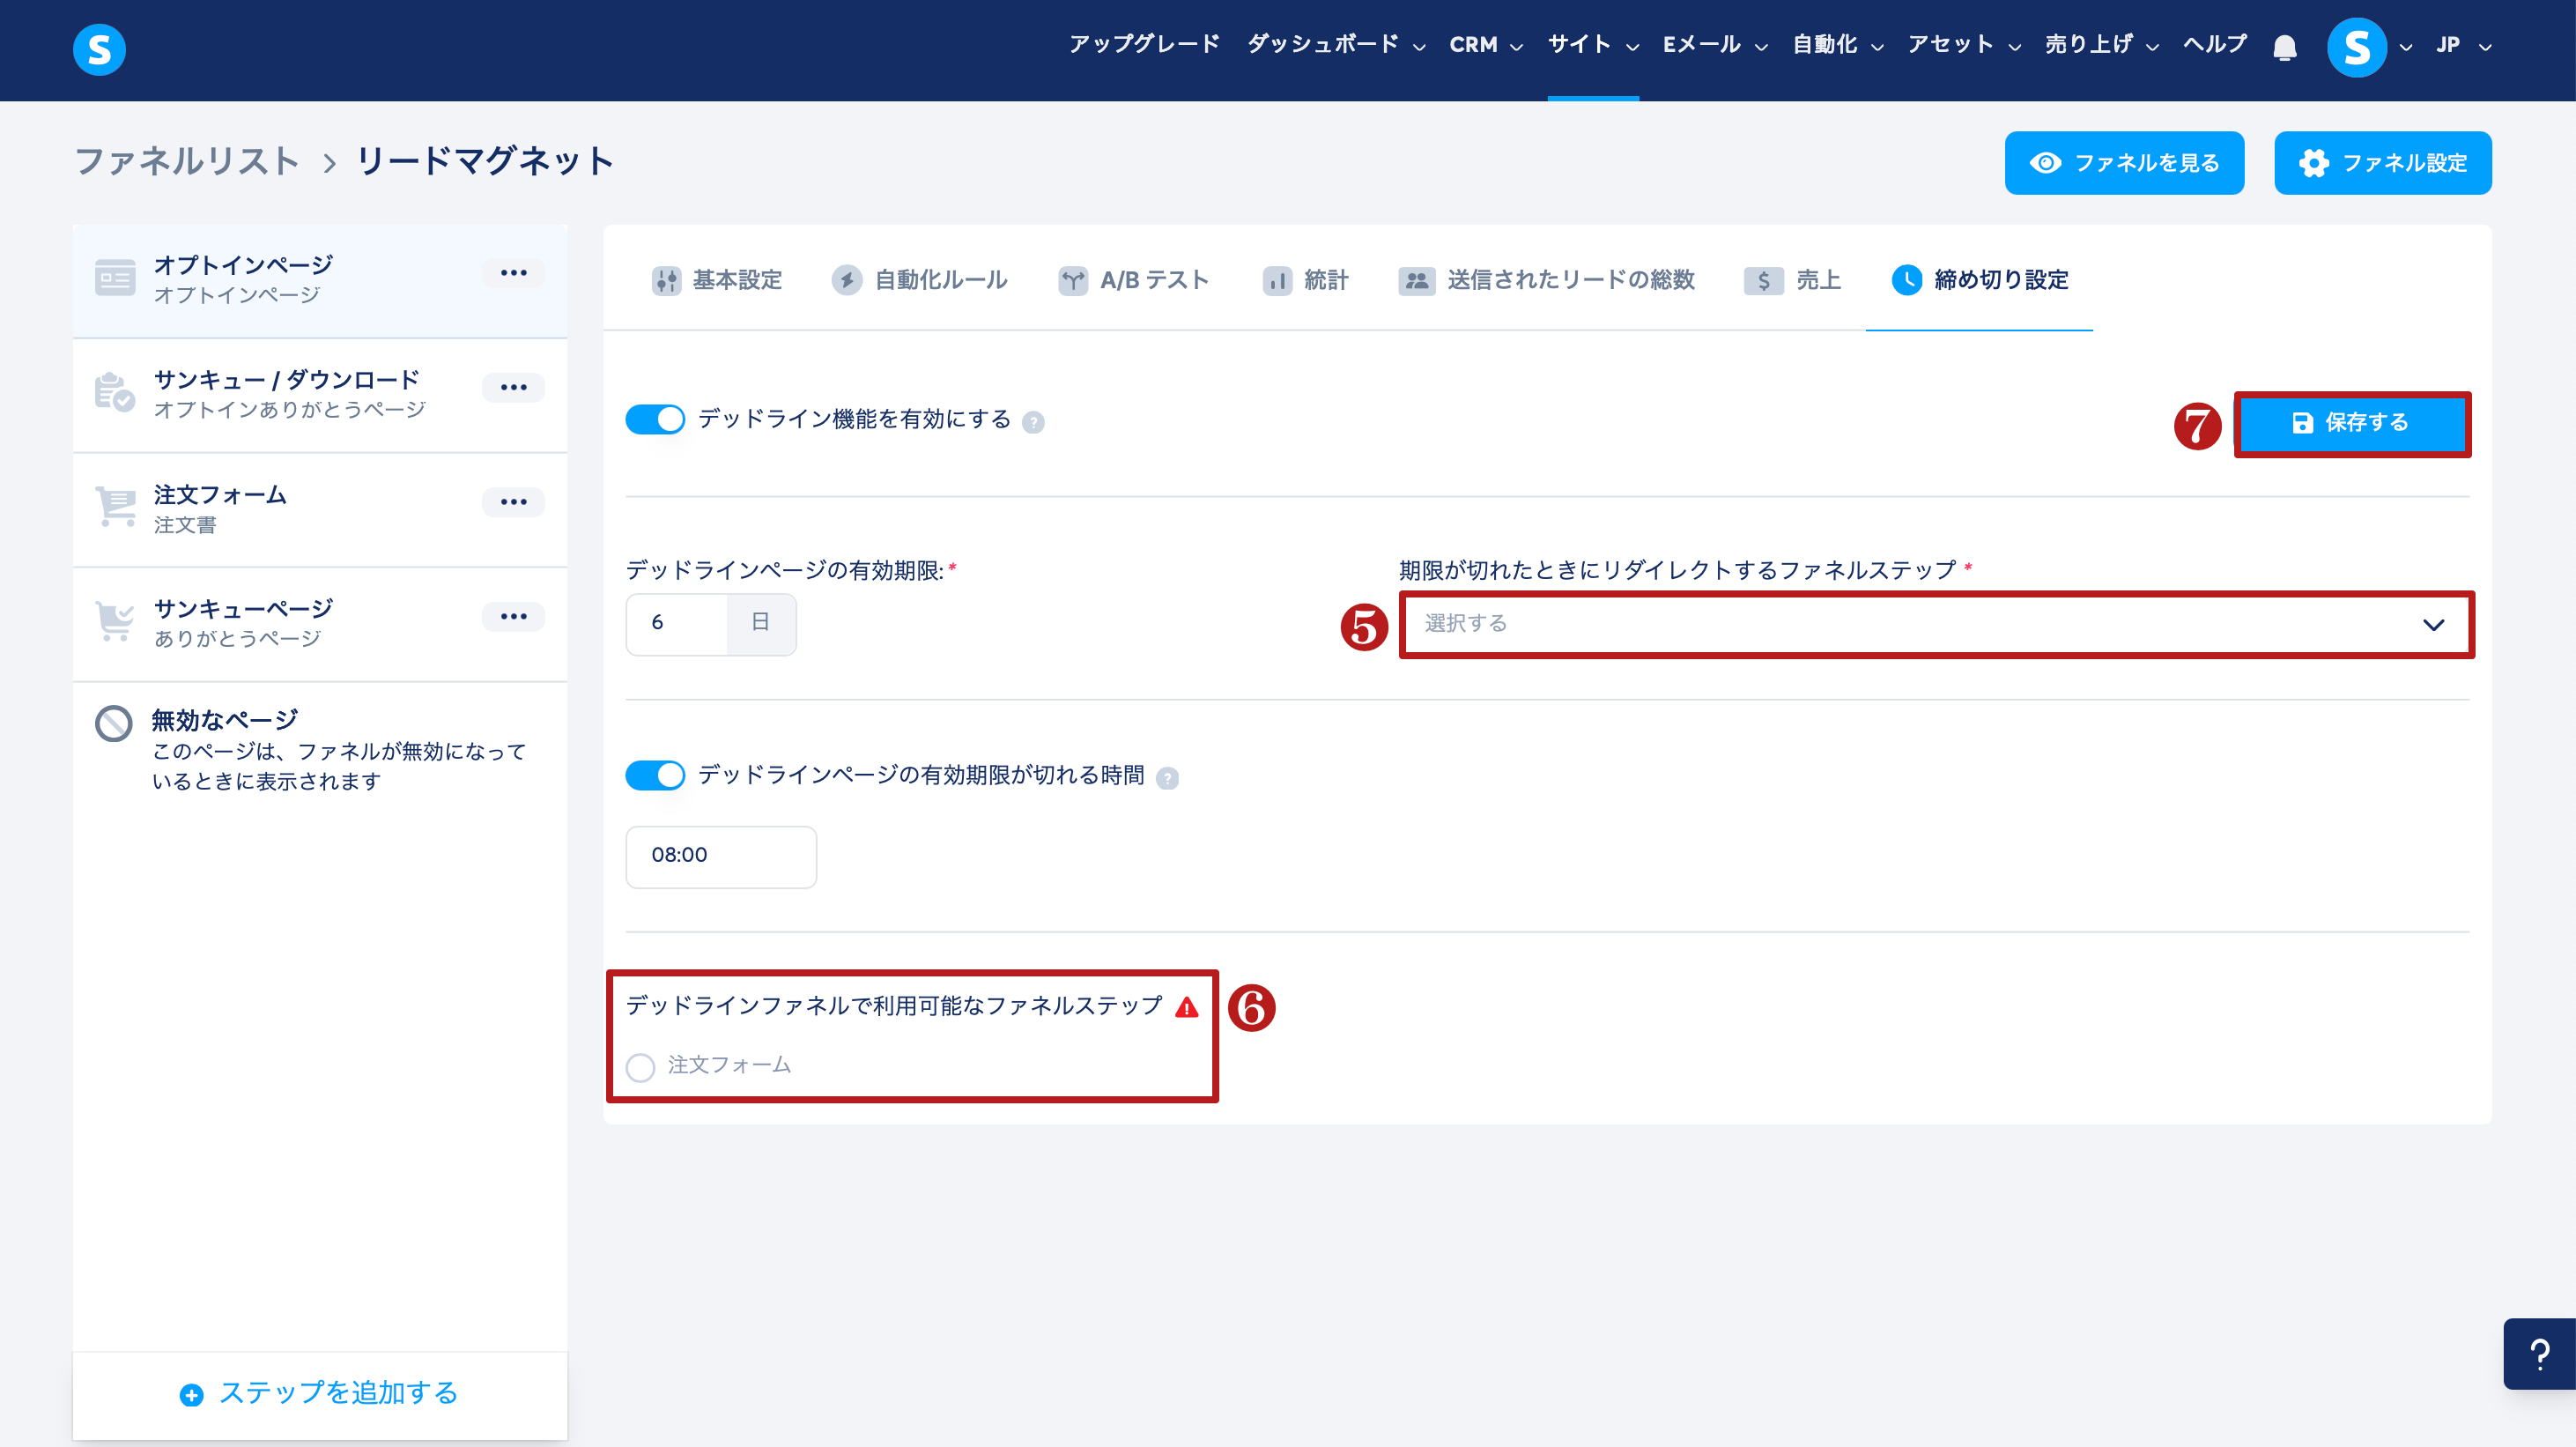Open options for オプトインページ step
The width and height of the screenshot is (2576, 1447).
513,273
